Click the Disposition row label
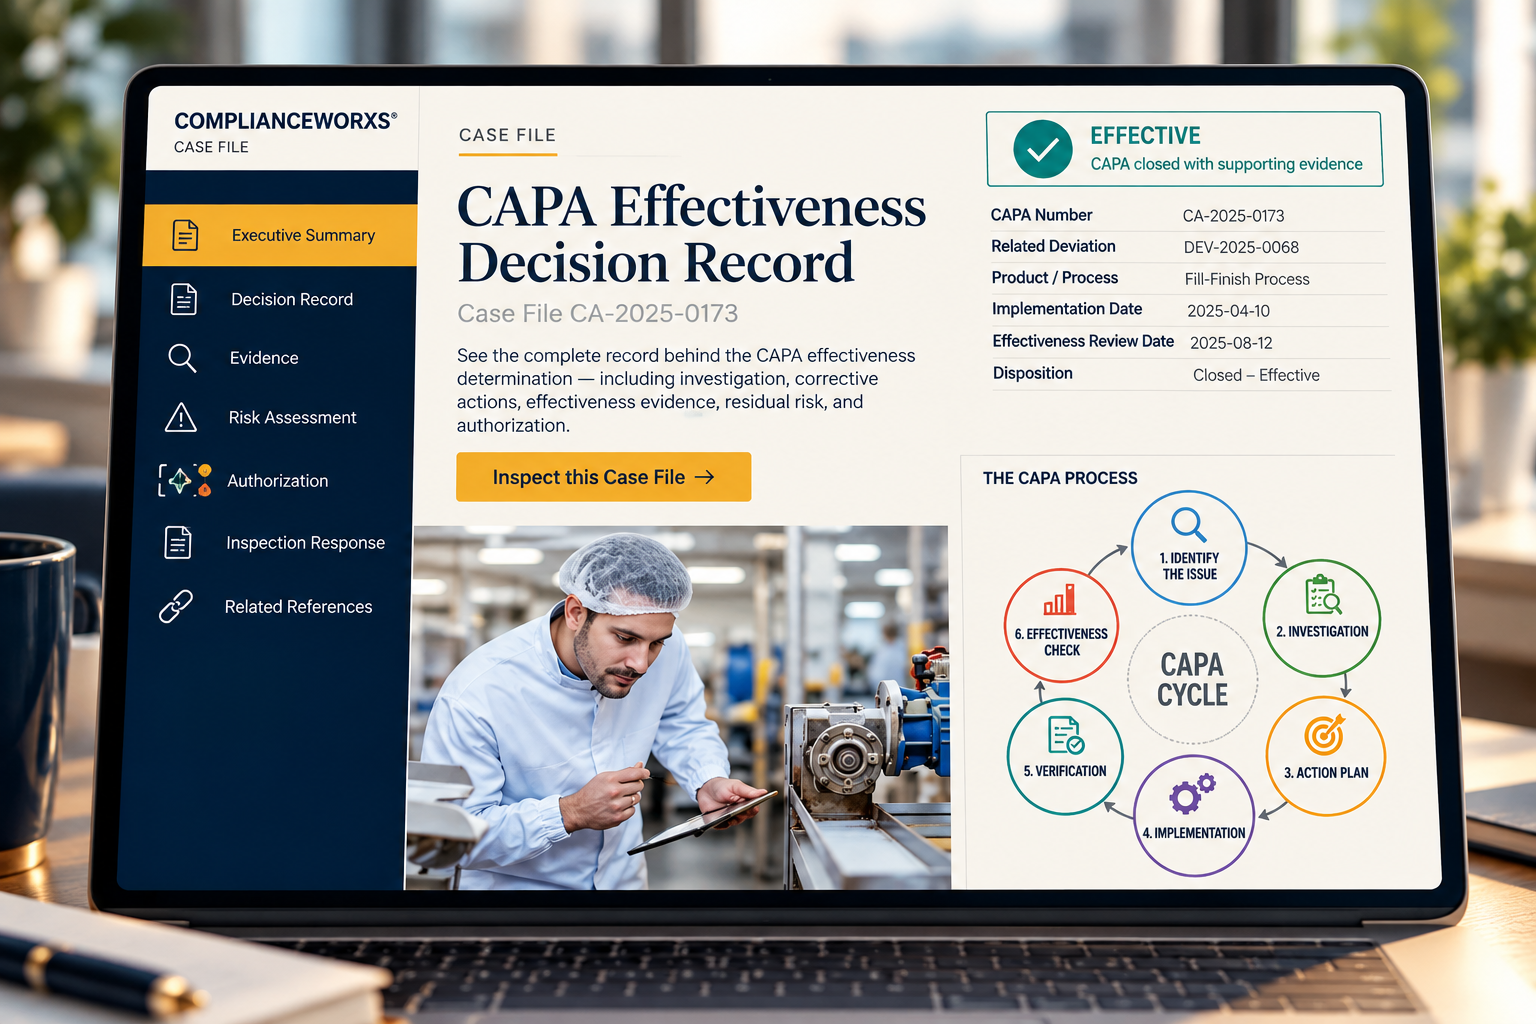1536x1024 pixels. (x=1033, y=373)
